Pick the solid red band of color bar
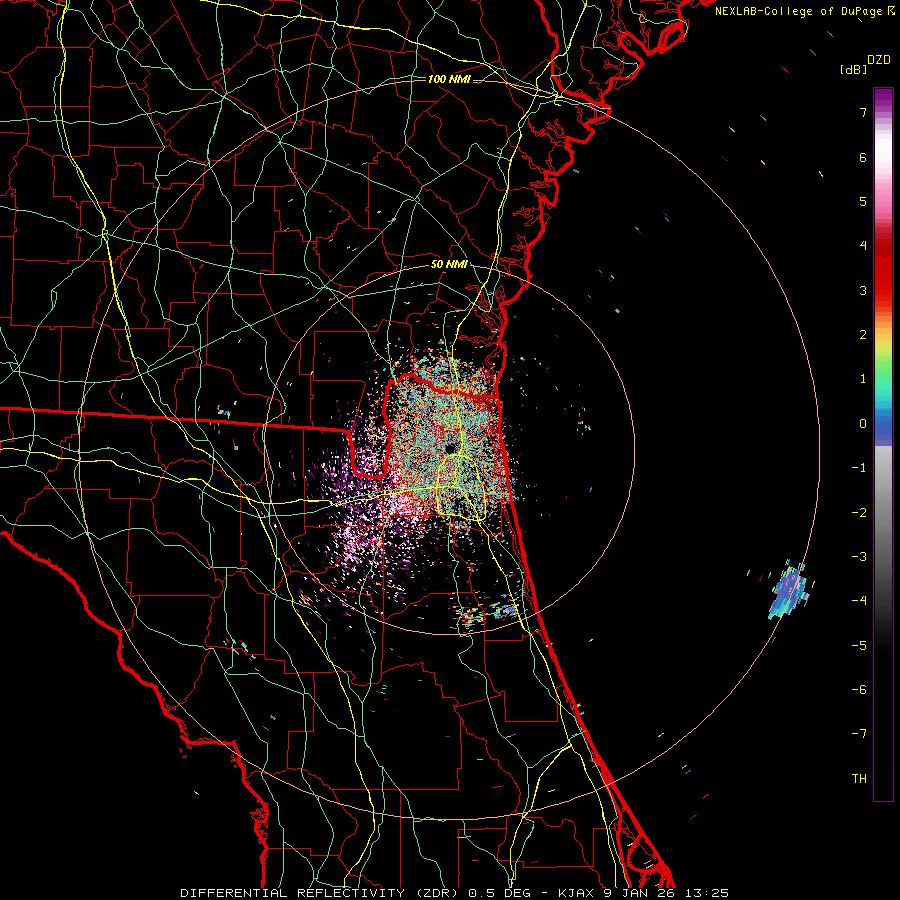This screenshot has width=900, height=900. pos(883,276)
